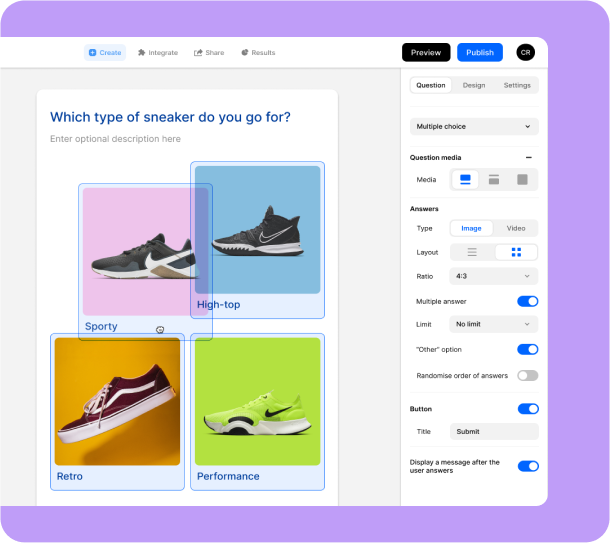Viewport: 610px width, 543px height.
Task: Click the Publish button
Action: tap(480, 52)
